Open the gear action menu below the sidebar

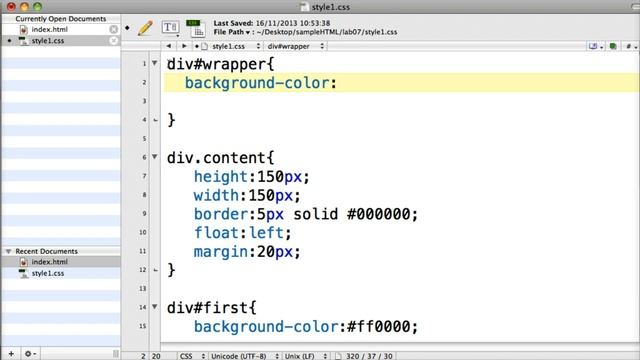point(30,353)
